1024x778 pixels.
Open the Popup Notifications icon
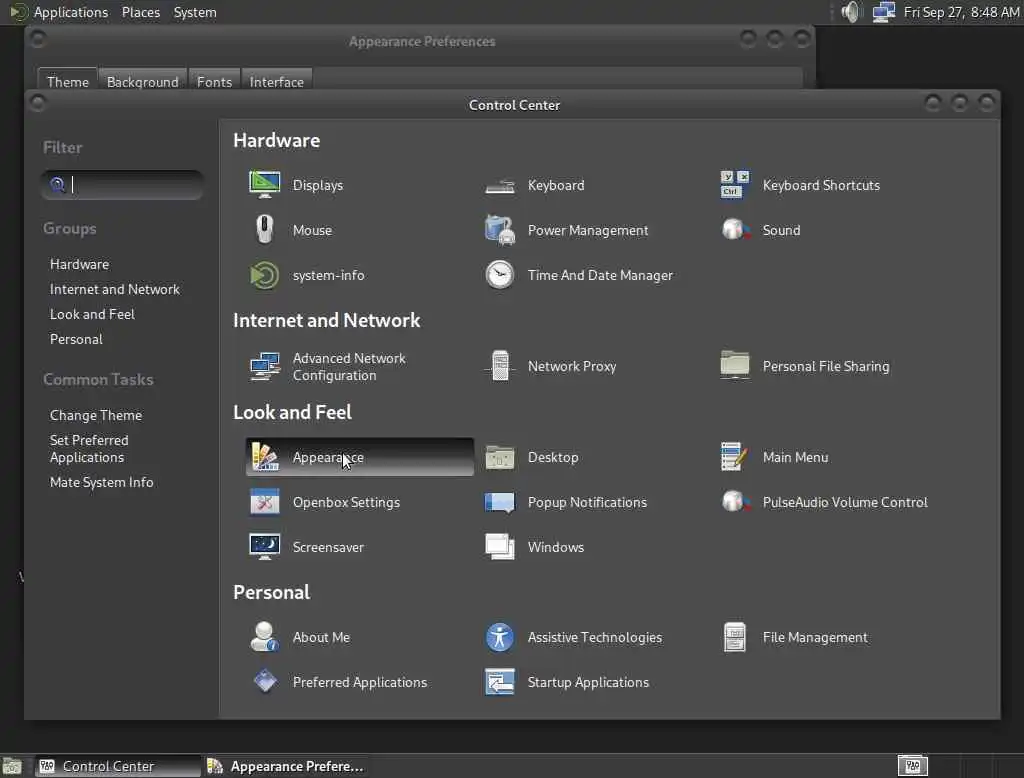[x=500, y=502]
